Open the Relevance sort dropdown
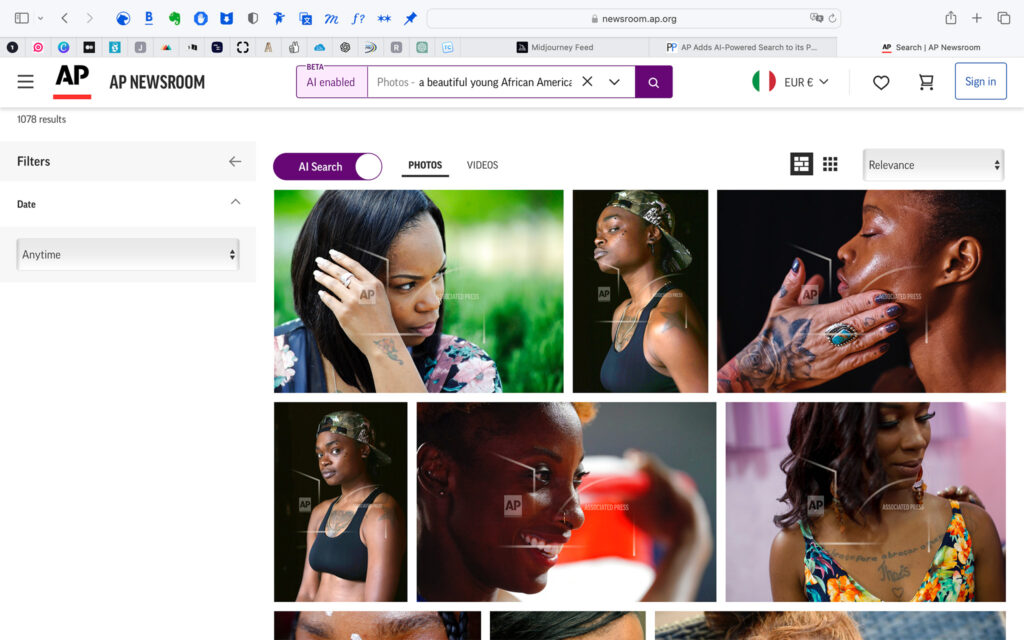The width and height of the screenshot is (1024, 640). 933,165
